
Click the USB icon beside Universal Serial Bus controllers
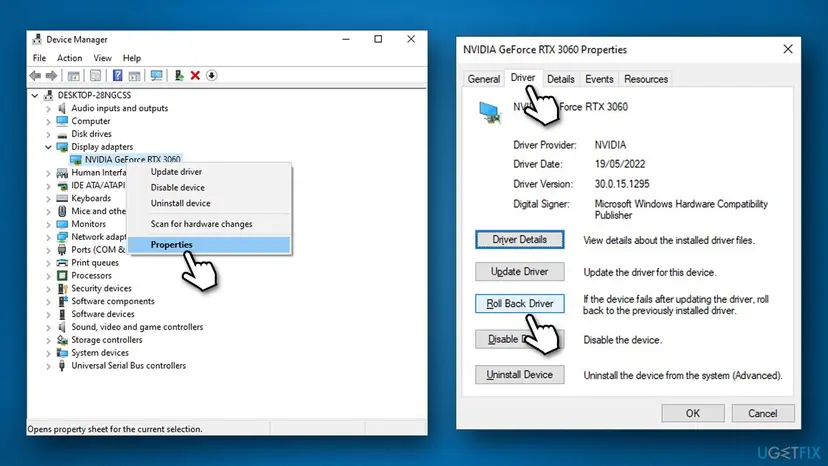tap(62, 366)
